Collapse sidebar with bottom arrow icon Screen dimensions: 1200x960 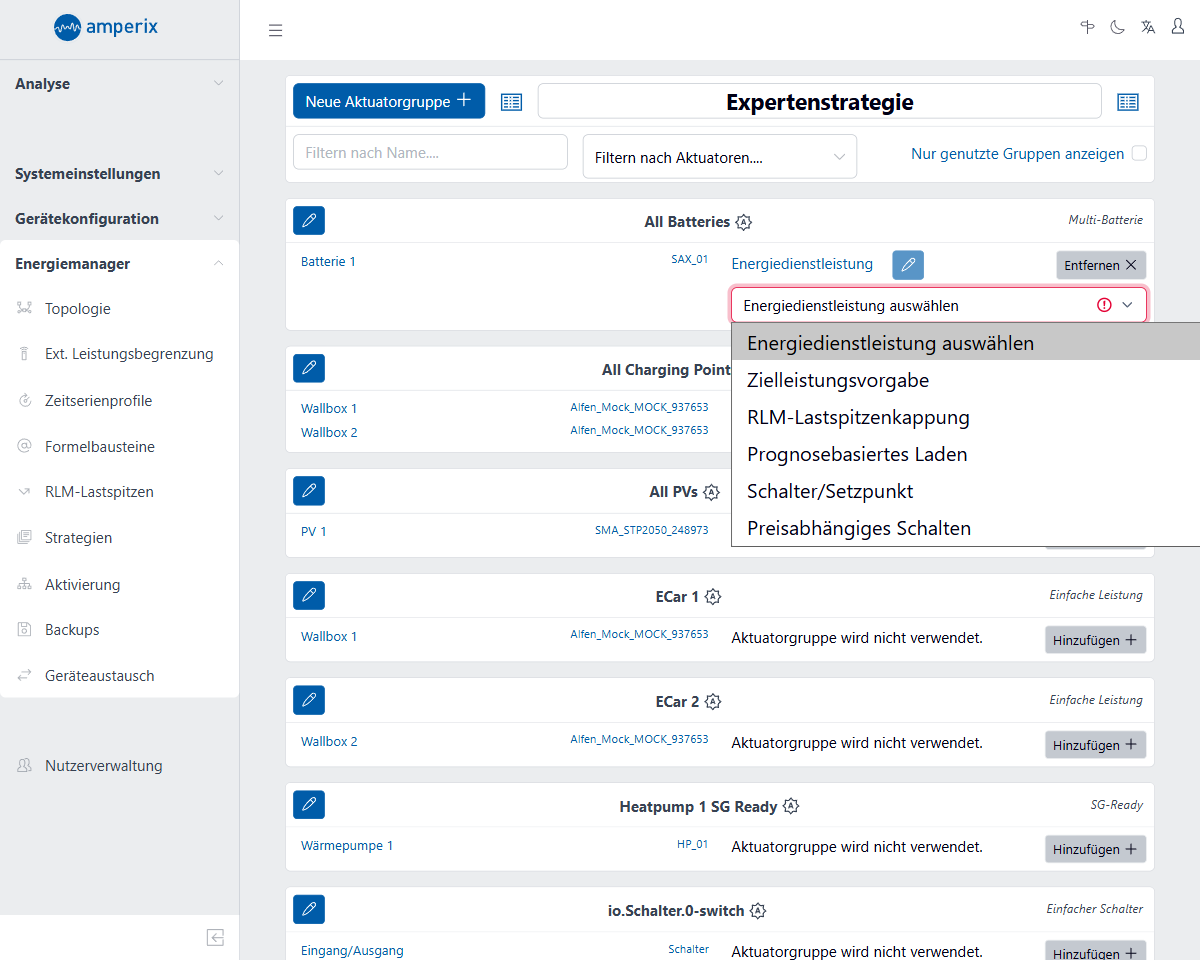[x=216, y=937]
